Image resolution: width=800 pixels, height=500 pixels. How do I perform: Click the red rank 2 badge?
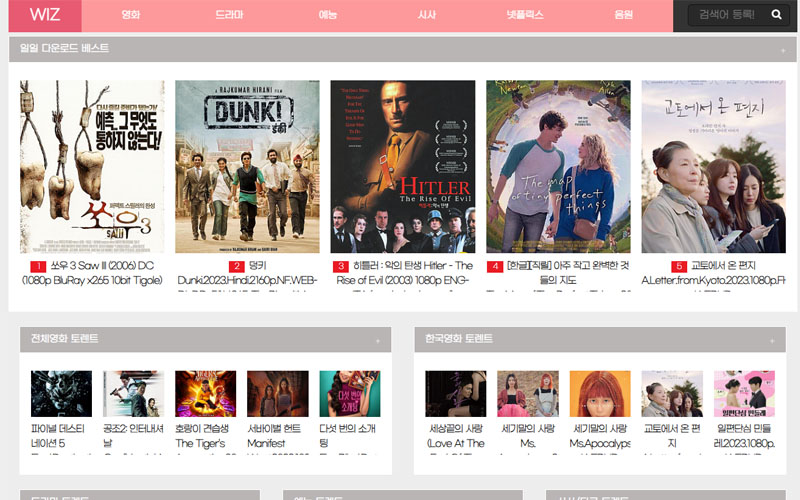tap(236, 266)
